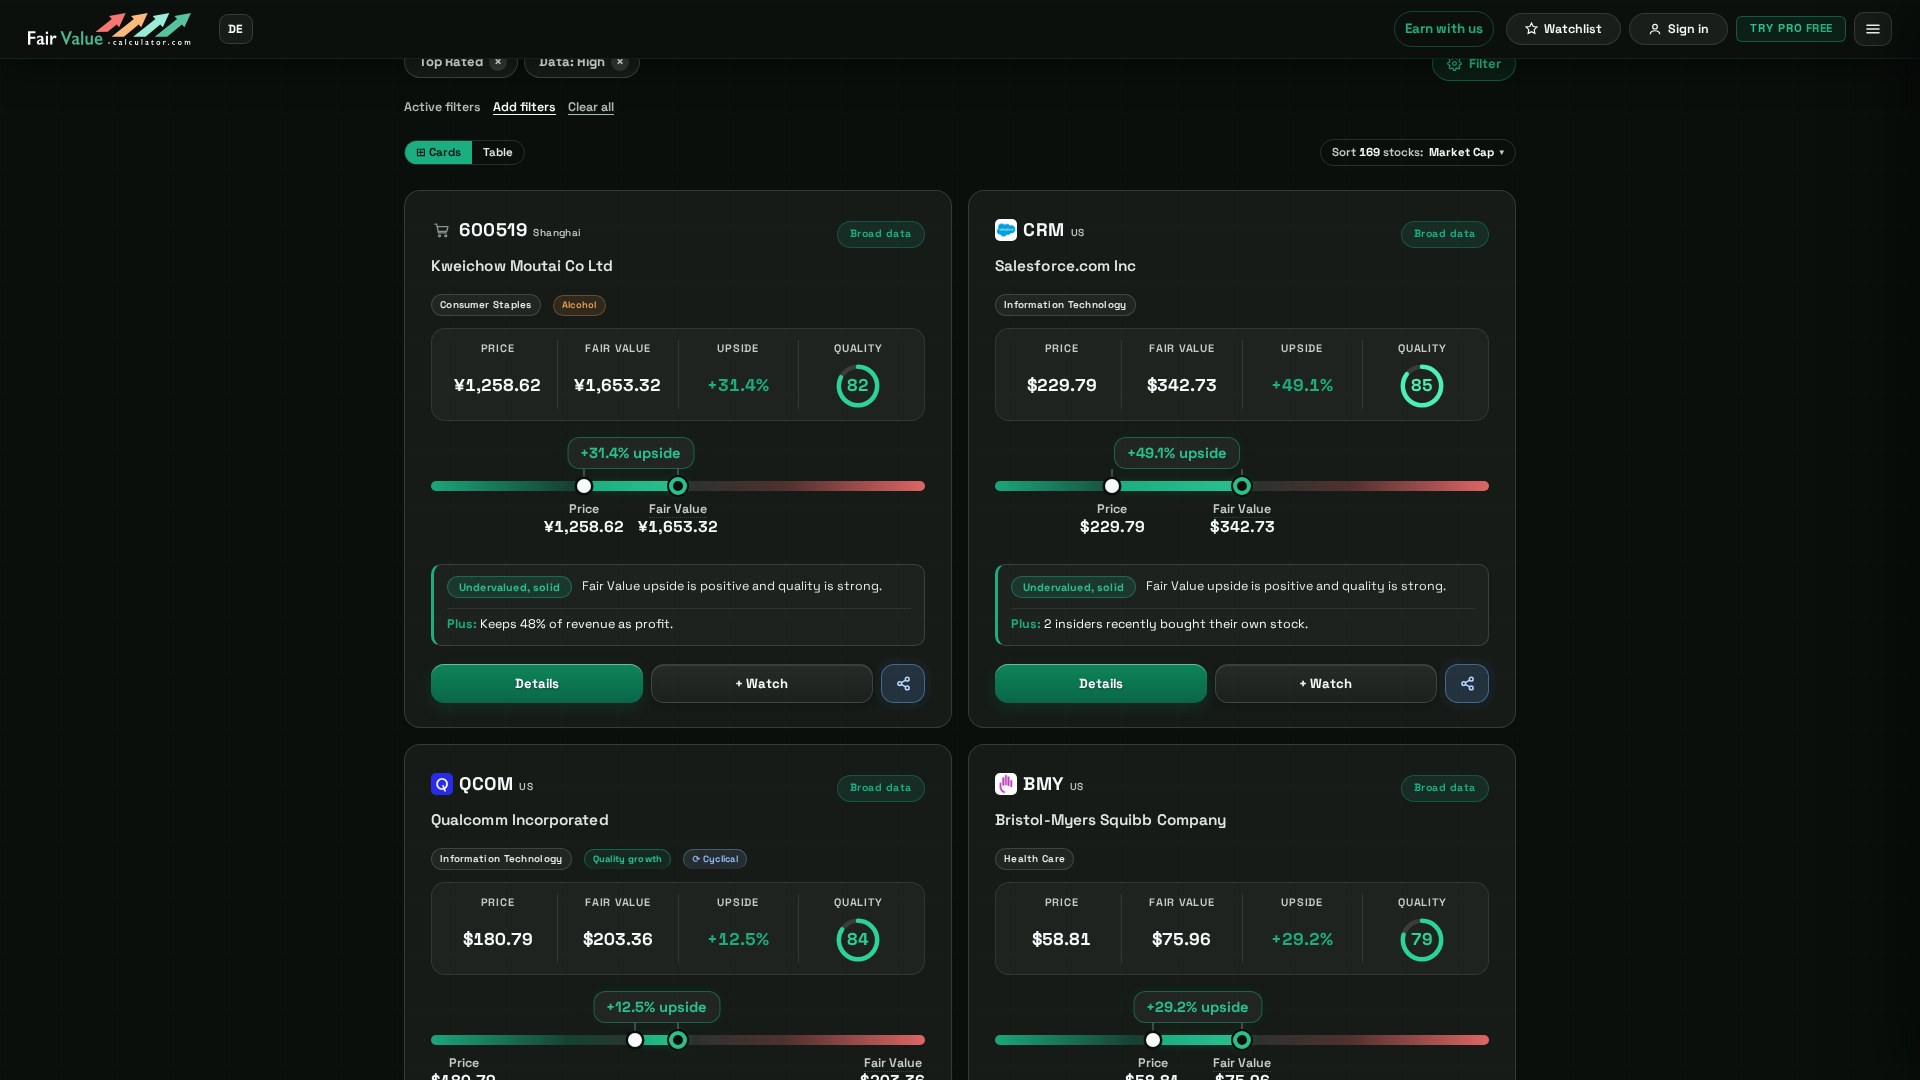Viewport: 1920px width, 1080px height.
Task: Open the hamburger menu icon
Action: click(1872, 29)
